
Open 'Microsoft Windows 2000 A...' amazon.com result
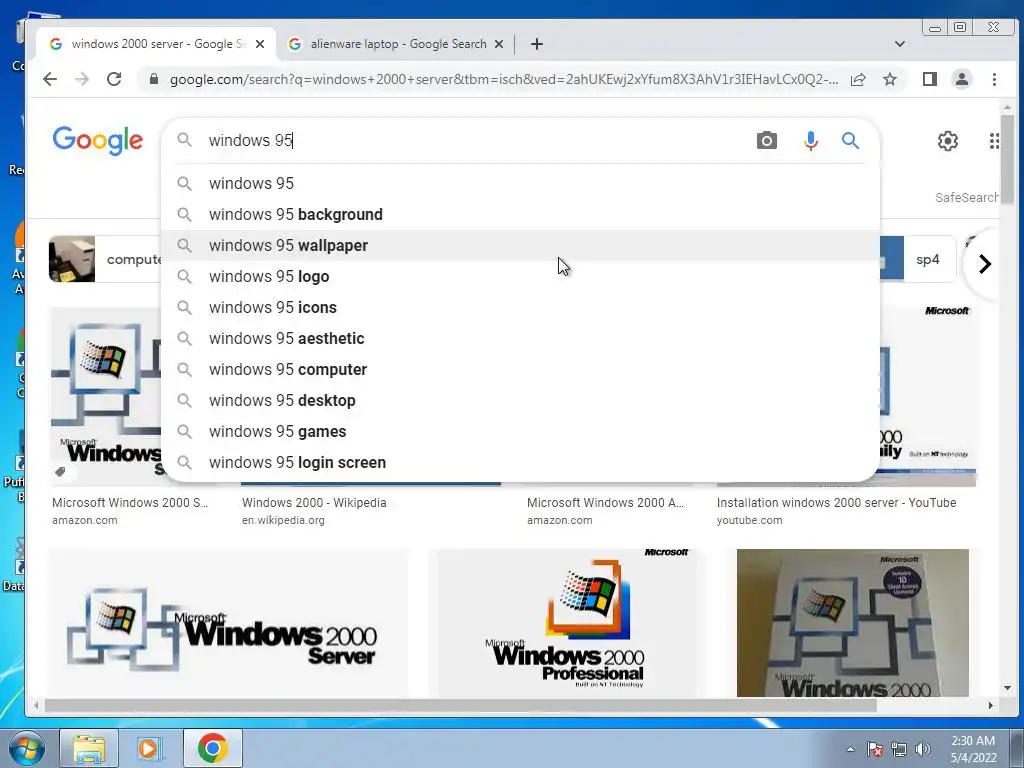(x=605, y=502)
